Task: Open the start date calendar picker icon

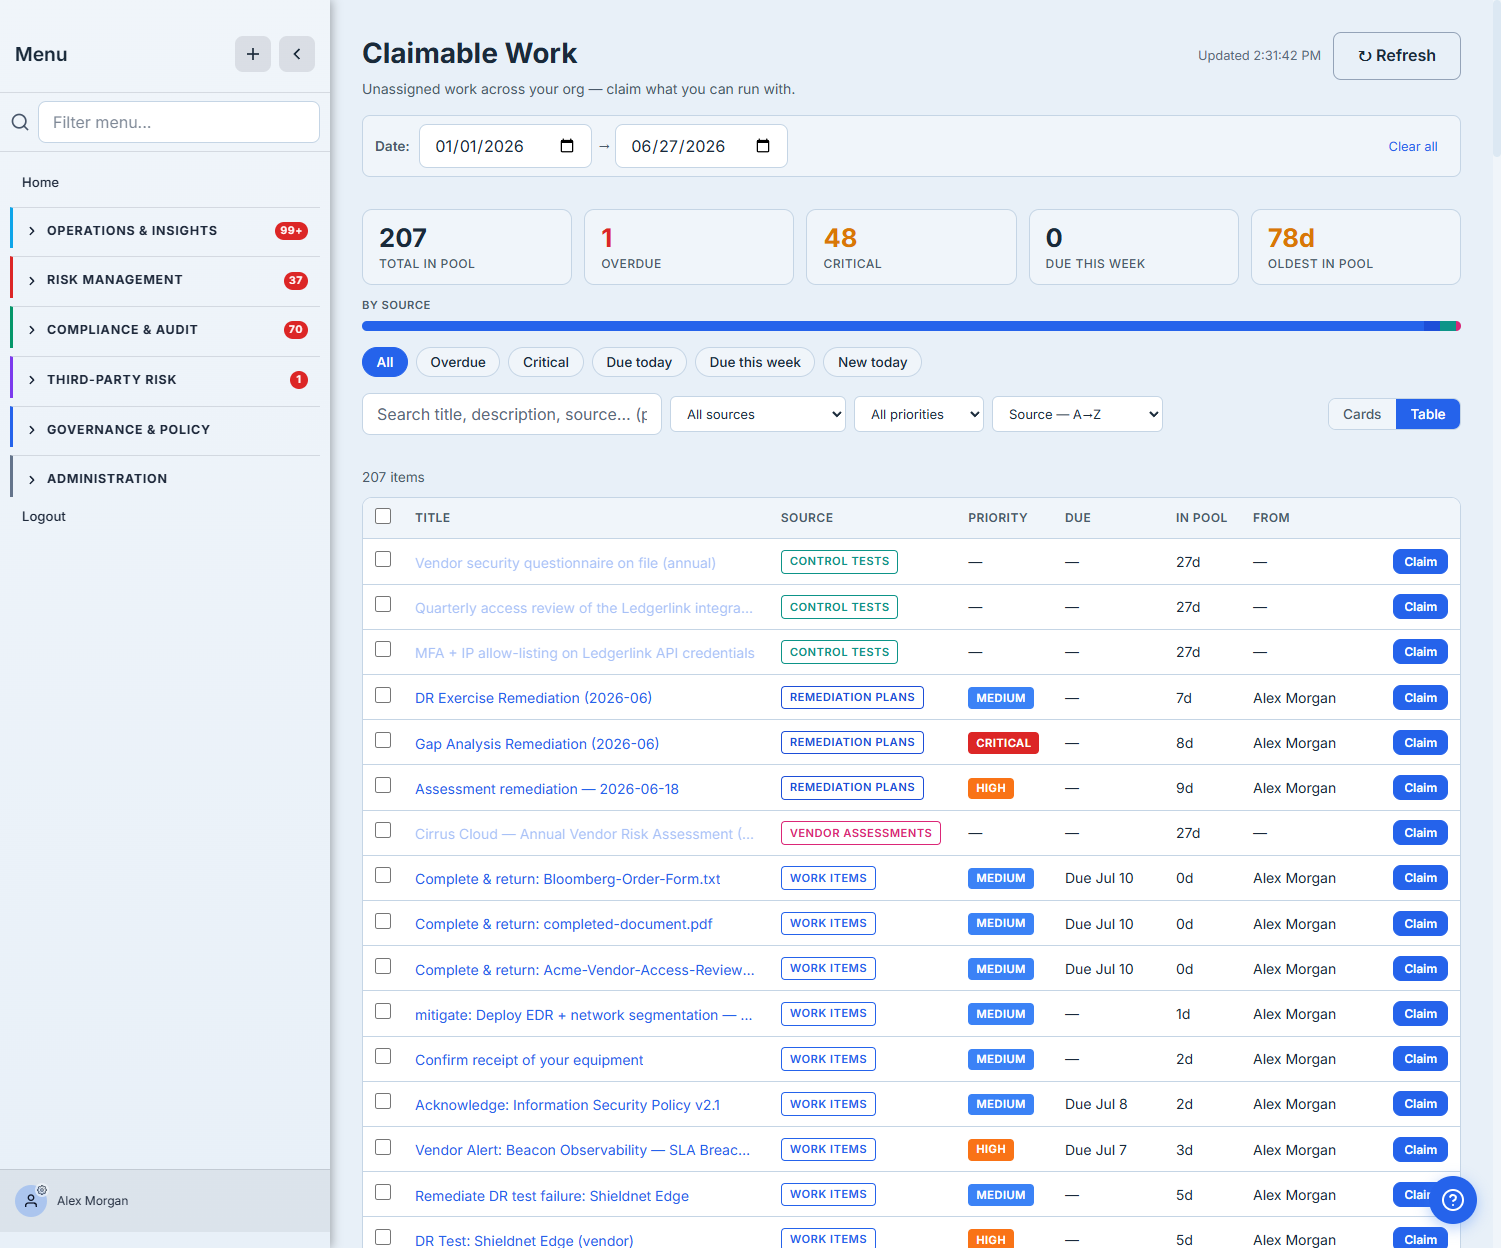Action: pos(567,146)
